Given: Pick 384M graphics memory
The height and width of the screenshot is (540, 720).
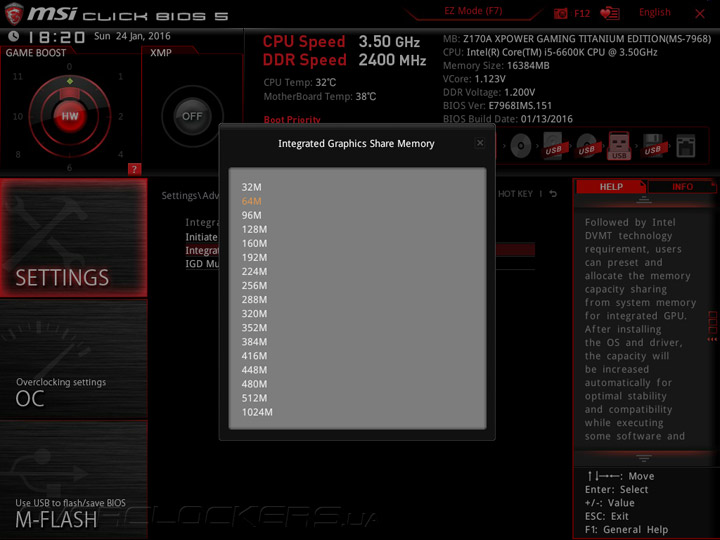Looking at the screenshot, I should [x=254, y=342].
